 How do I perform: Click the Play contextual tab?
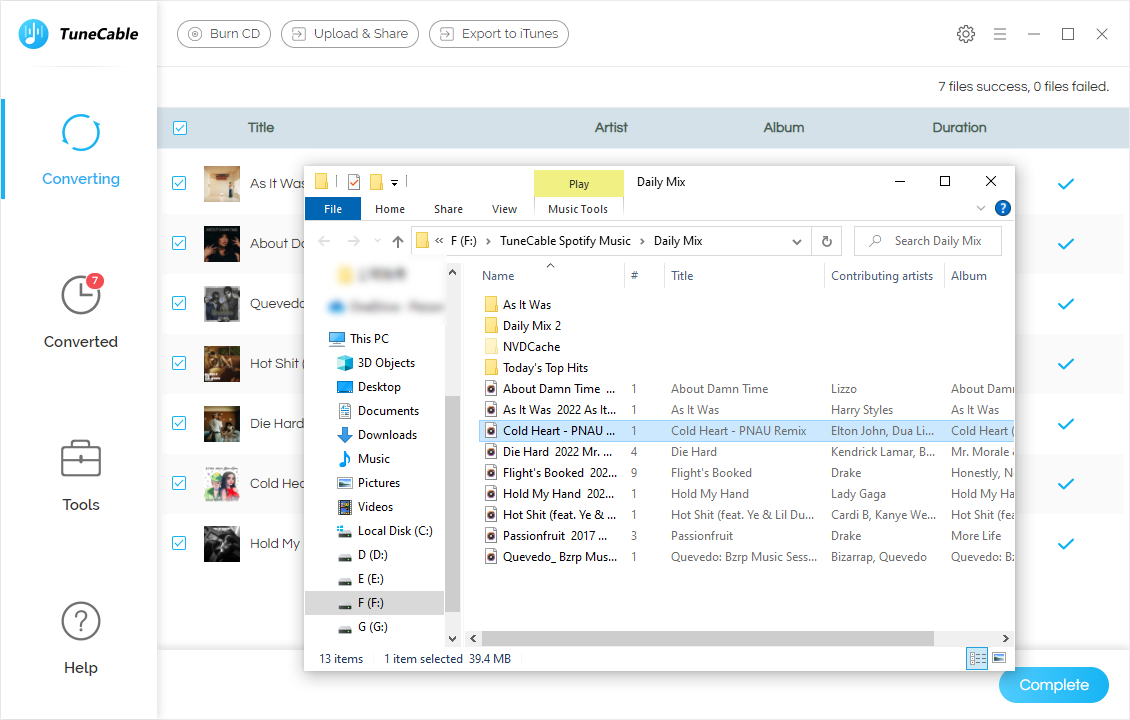click(x=579, y=184)
